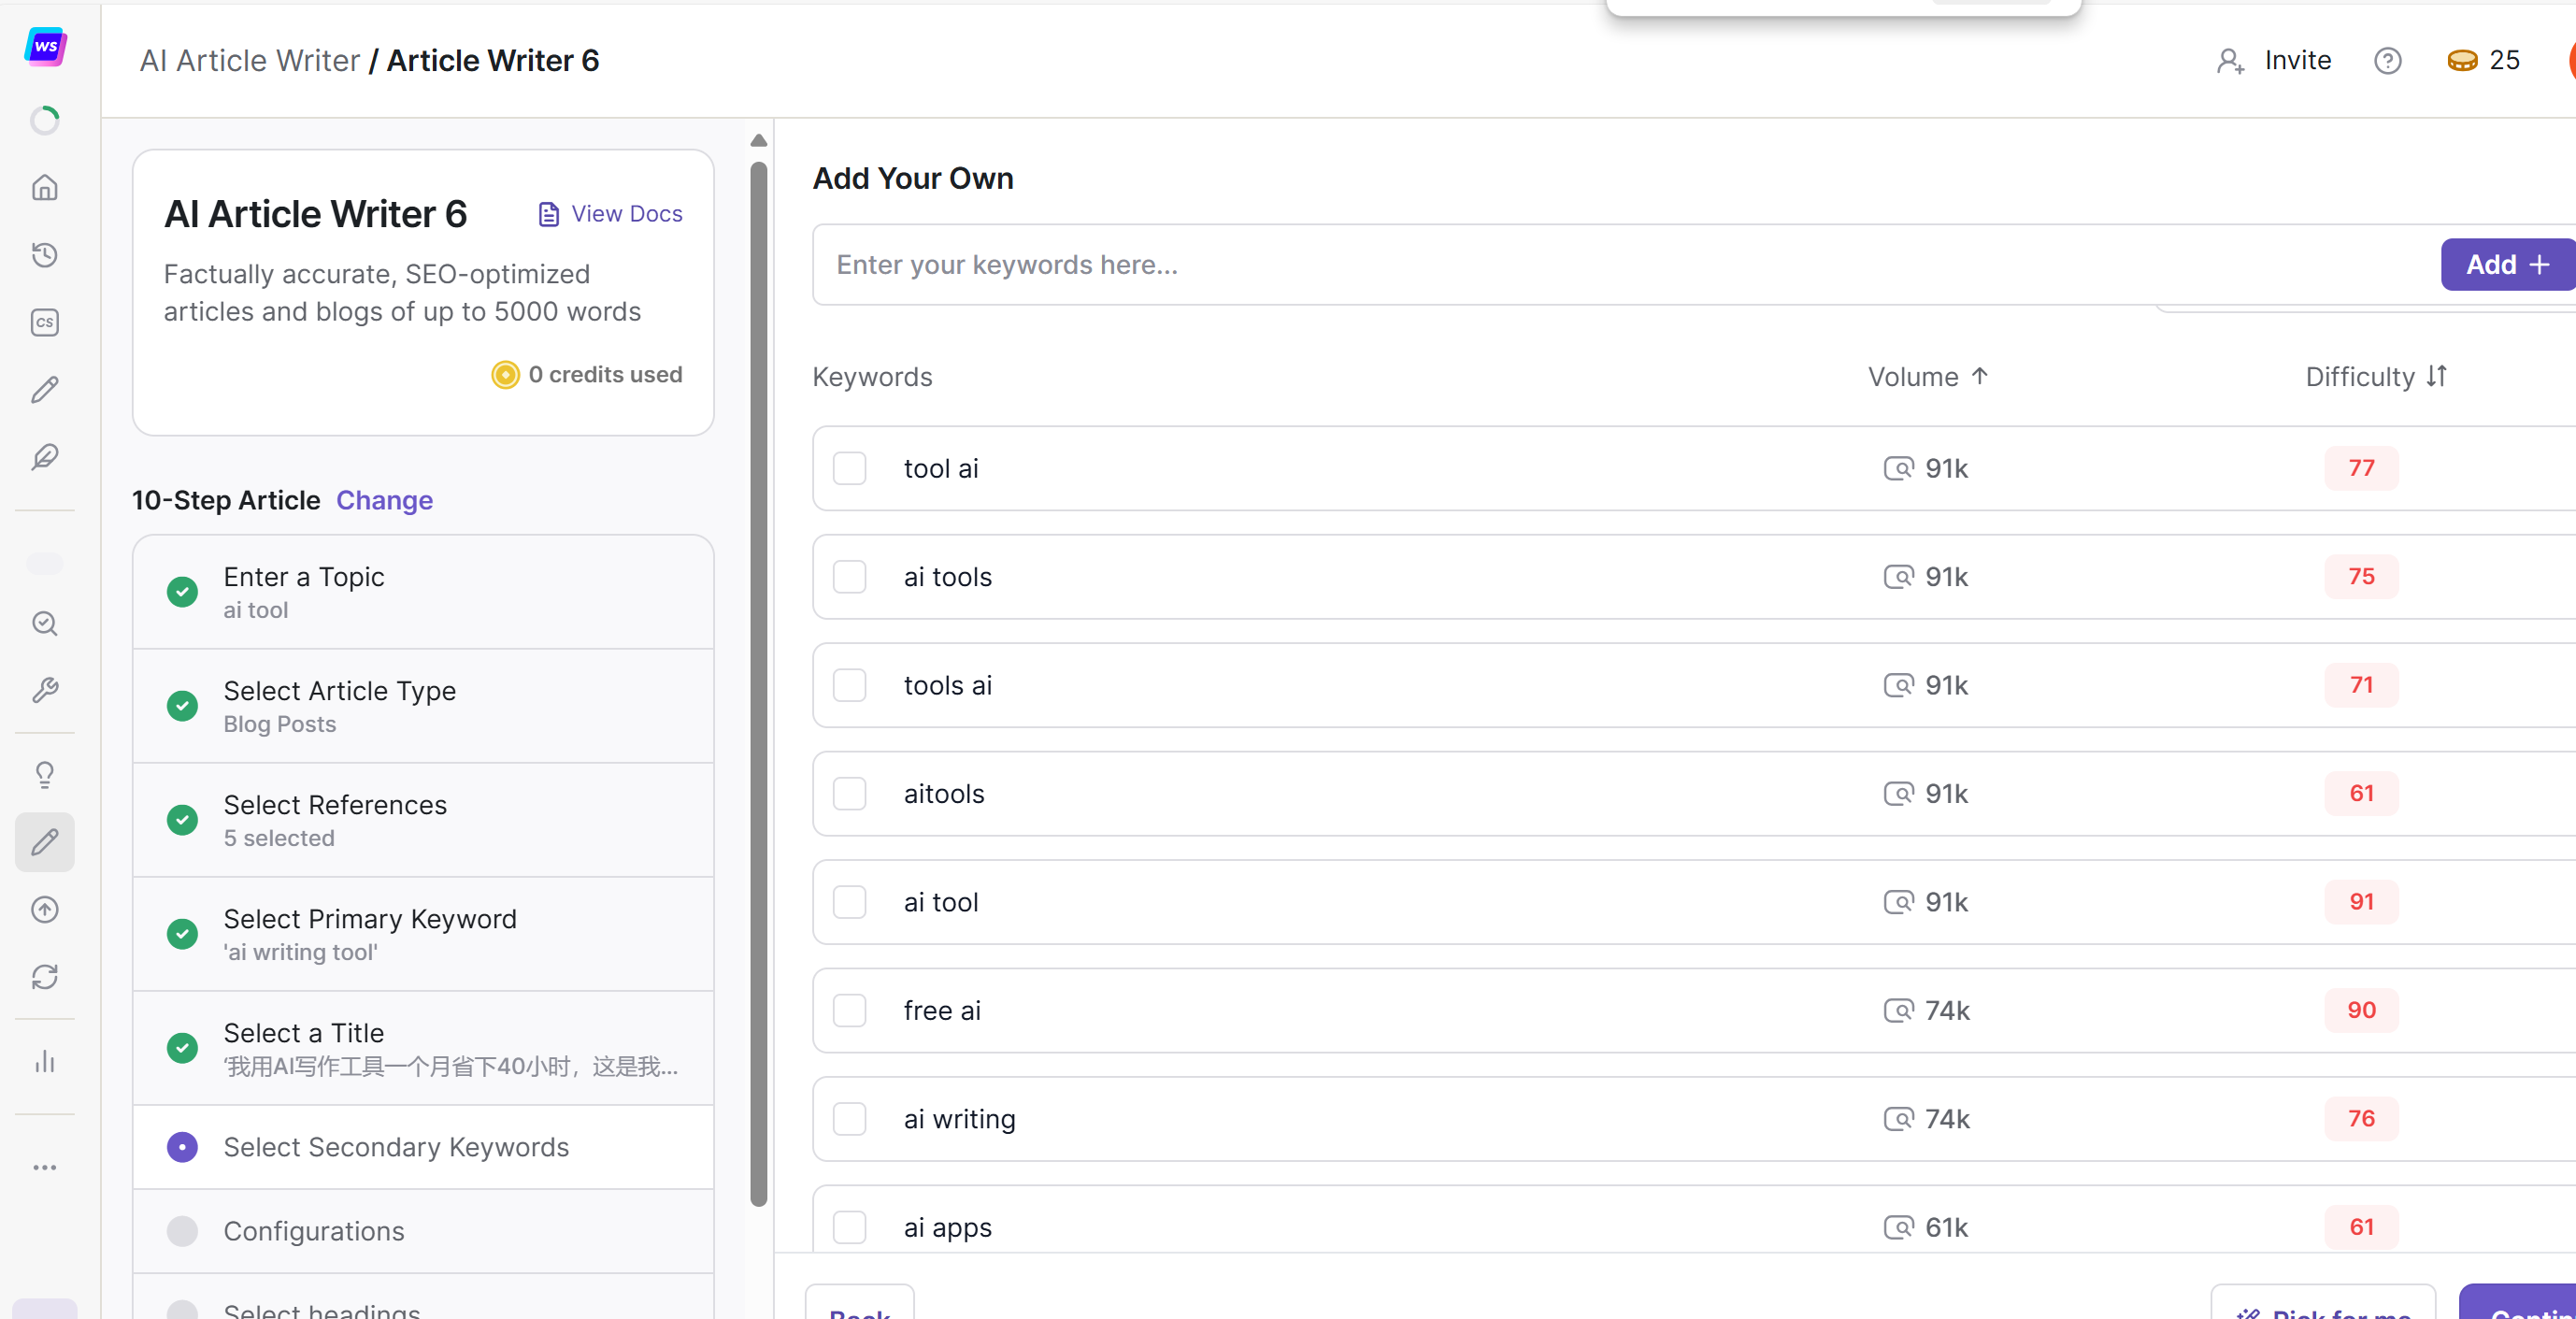
Task: Open the View Docs link
Action: pos(611,214)
